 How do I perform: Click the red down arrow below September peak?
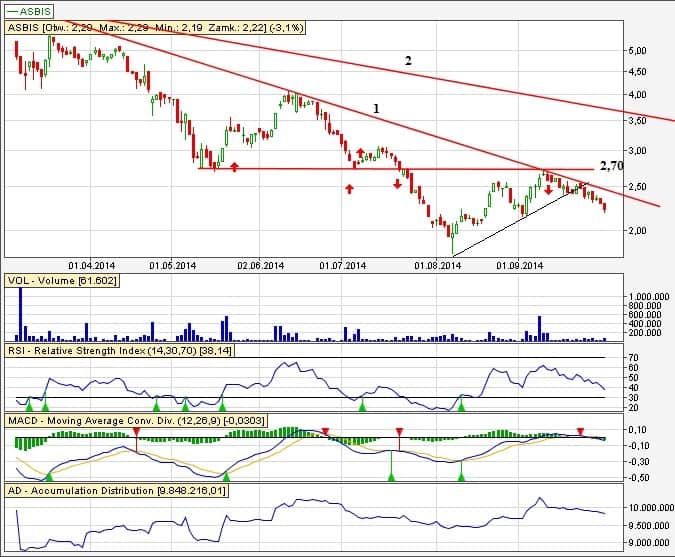(x=548, y=189)
